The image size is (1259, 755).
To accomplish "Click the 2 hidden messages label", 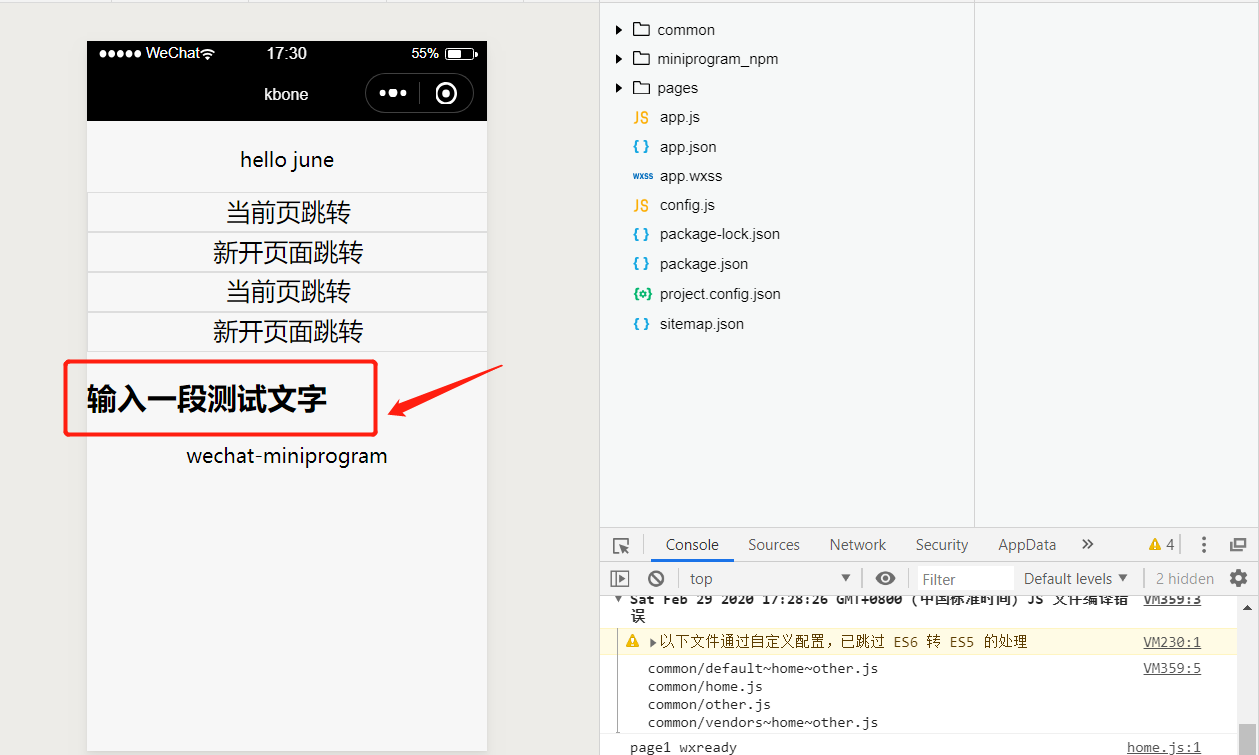I will pos(1185,578).
